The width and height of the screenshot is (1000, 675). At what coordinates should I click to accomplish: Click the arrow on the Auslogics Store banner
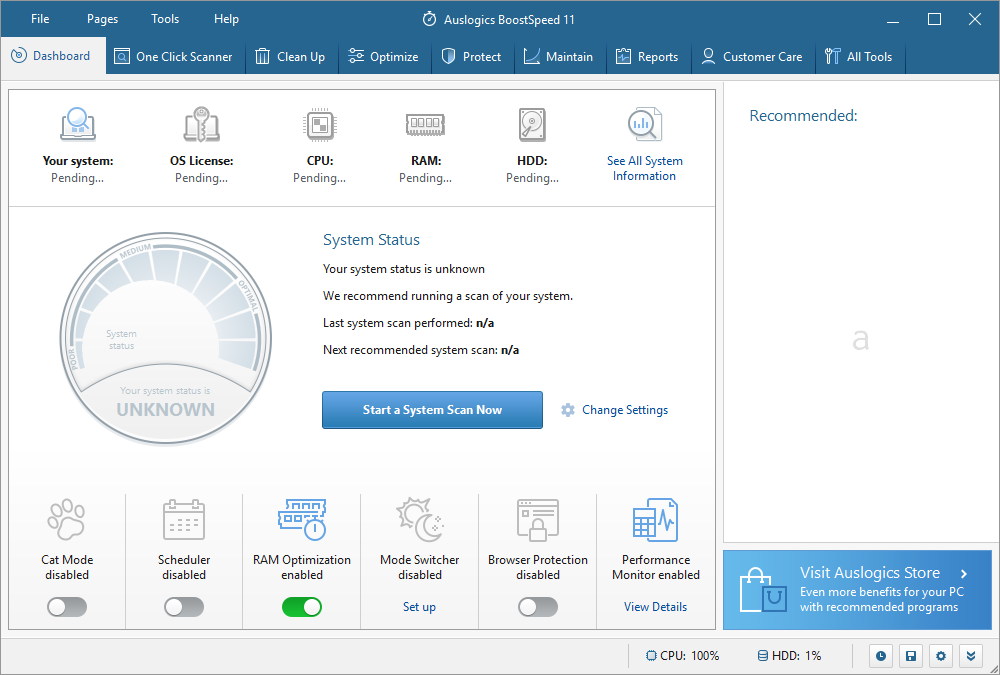click(x=964, y=574)
